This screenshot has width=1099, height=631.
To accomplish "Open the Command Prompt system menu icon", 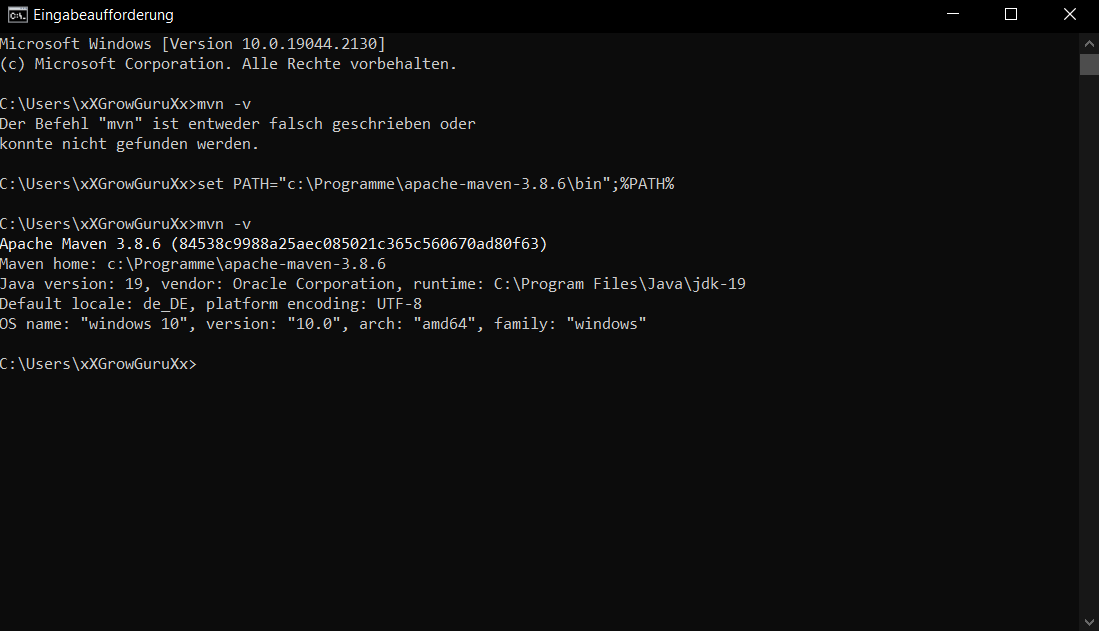I will click(x=18, y=15).
